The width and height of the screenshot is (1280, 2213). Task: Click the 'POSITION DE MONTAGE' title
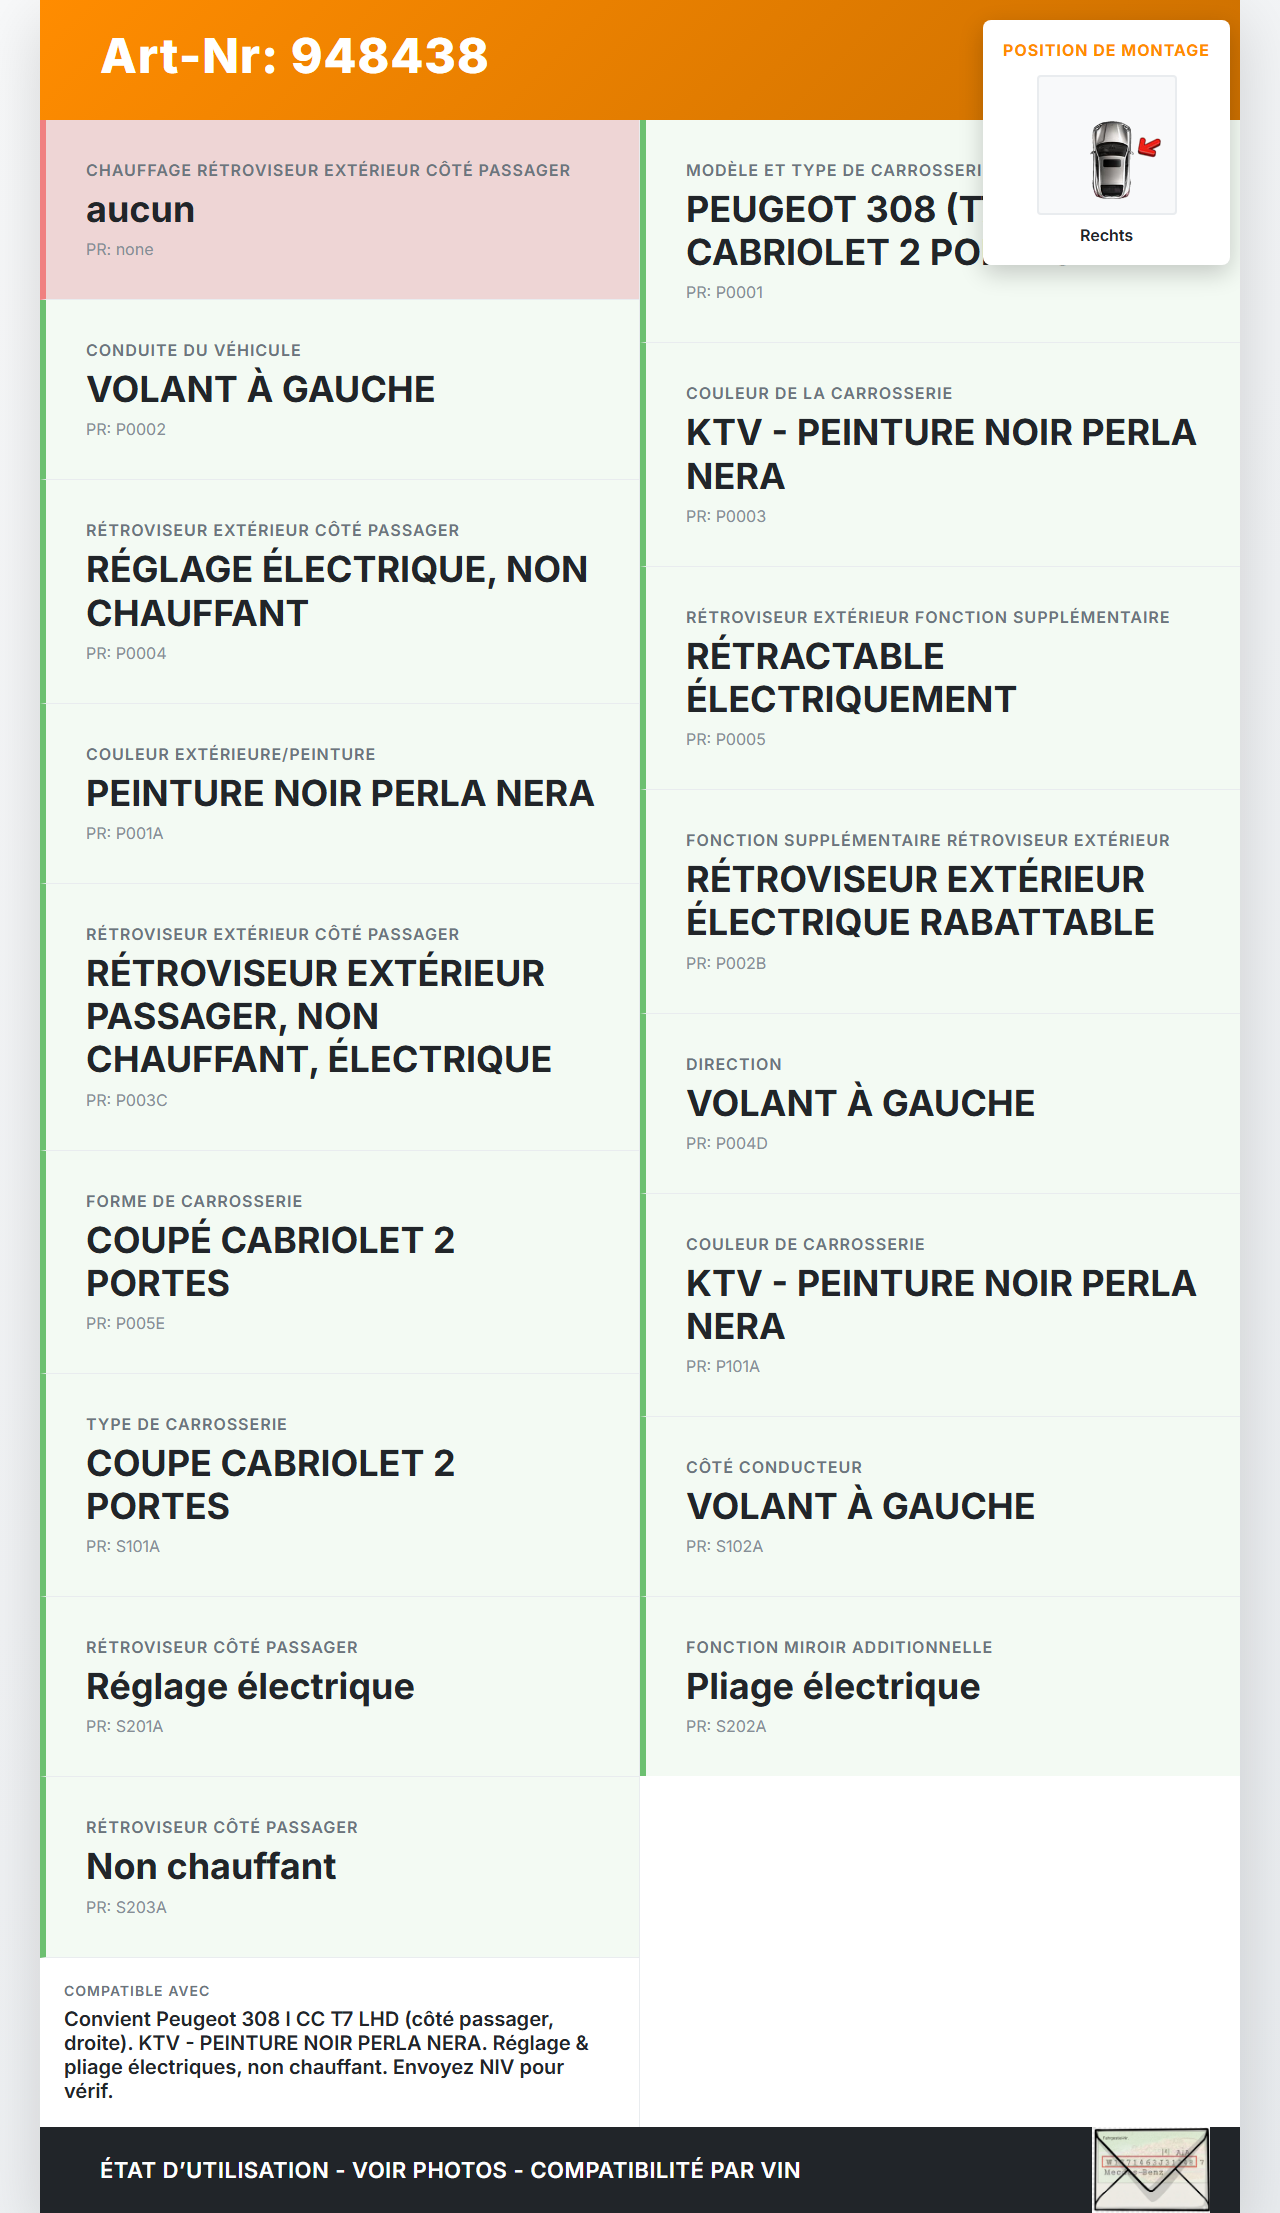1105,51
